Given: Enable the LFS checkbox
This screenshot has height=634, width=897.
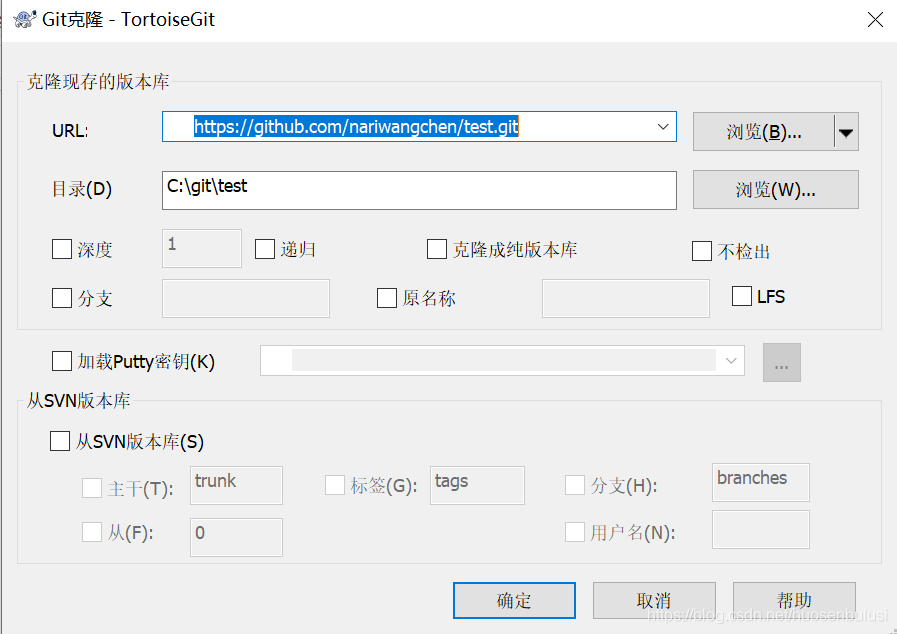Looking at the screenshot, I should point(742,296).
